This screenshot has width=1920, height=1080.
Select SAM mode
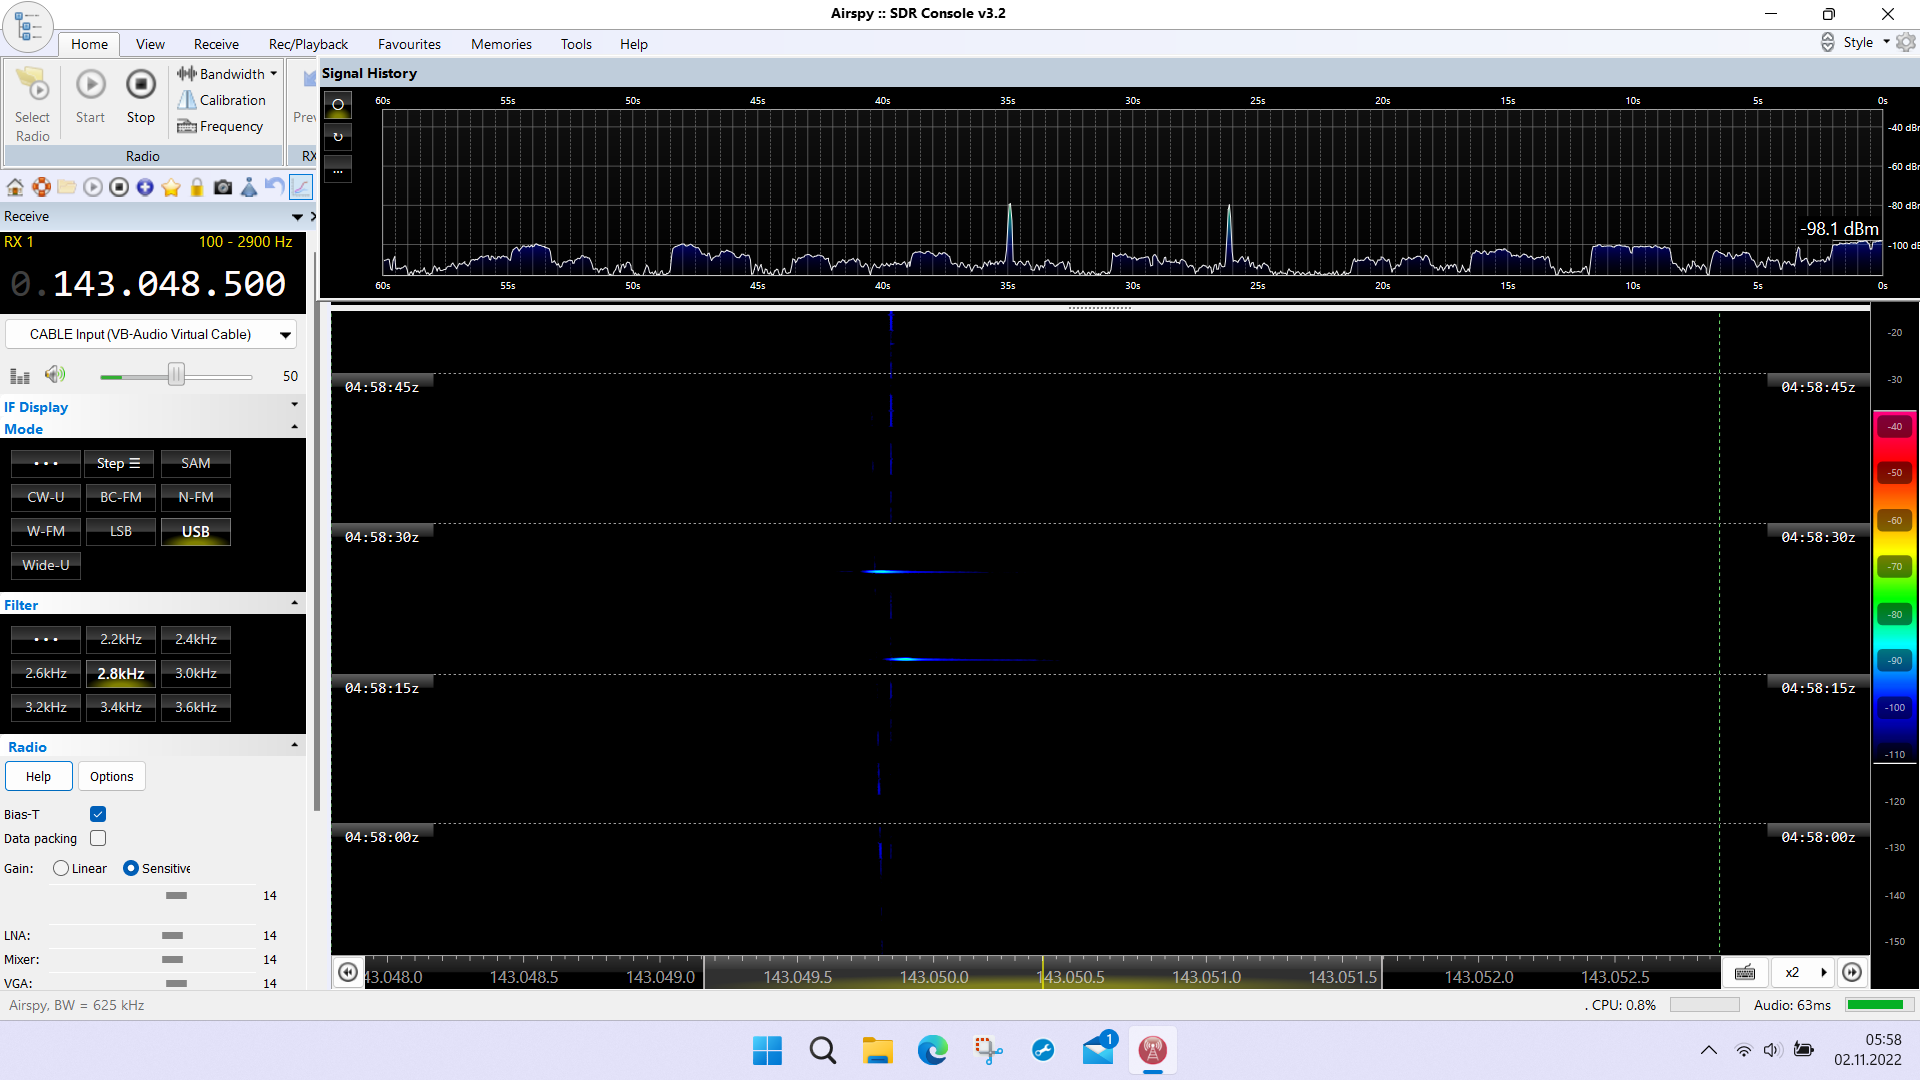pyautogui.click(x=196, y=463)
